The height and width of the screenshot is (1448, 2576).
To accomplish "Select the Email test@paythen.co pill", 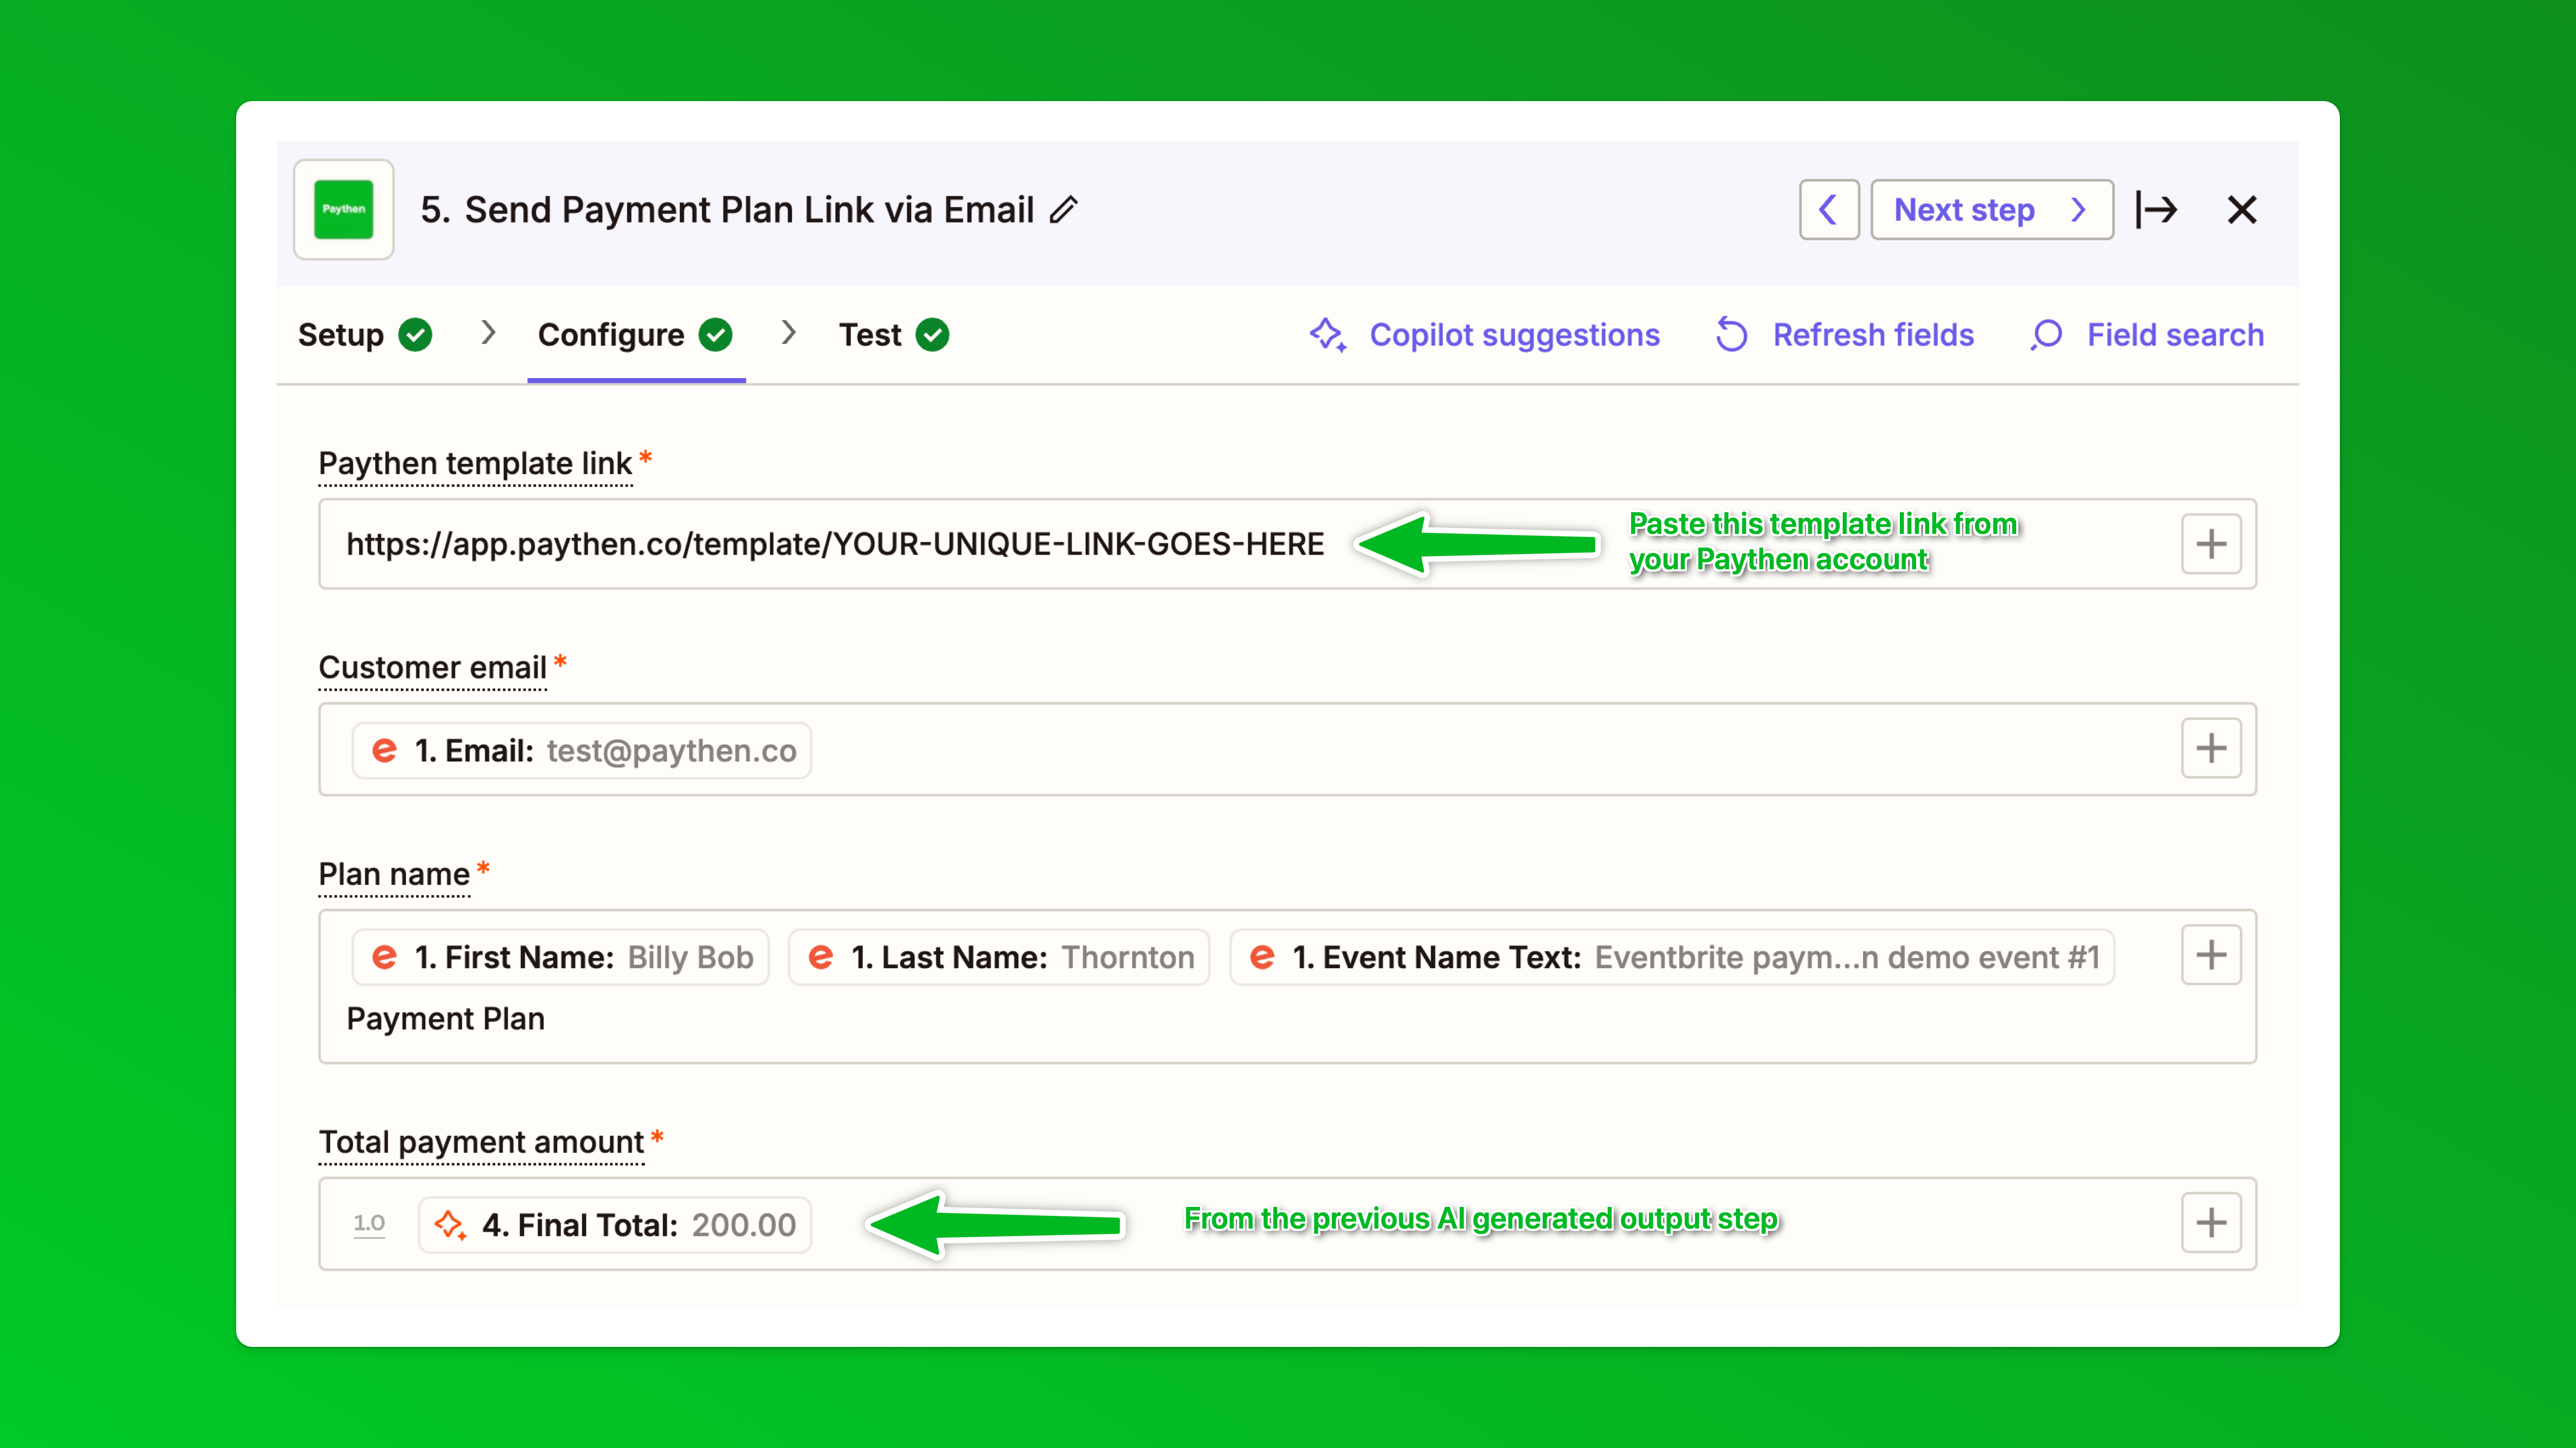I will click(x=581, y=750).
